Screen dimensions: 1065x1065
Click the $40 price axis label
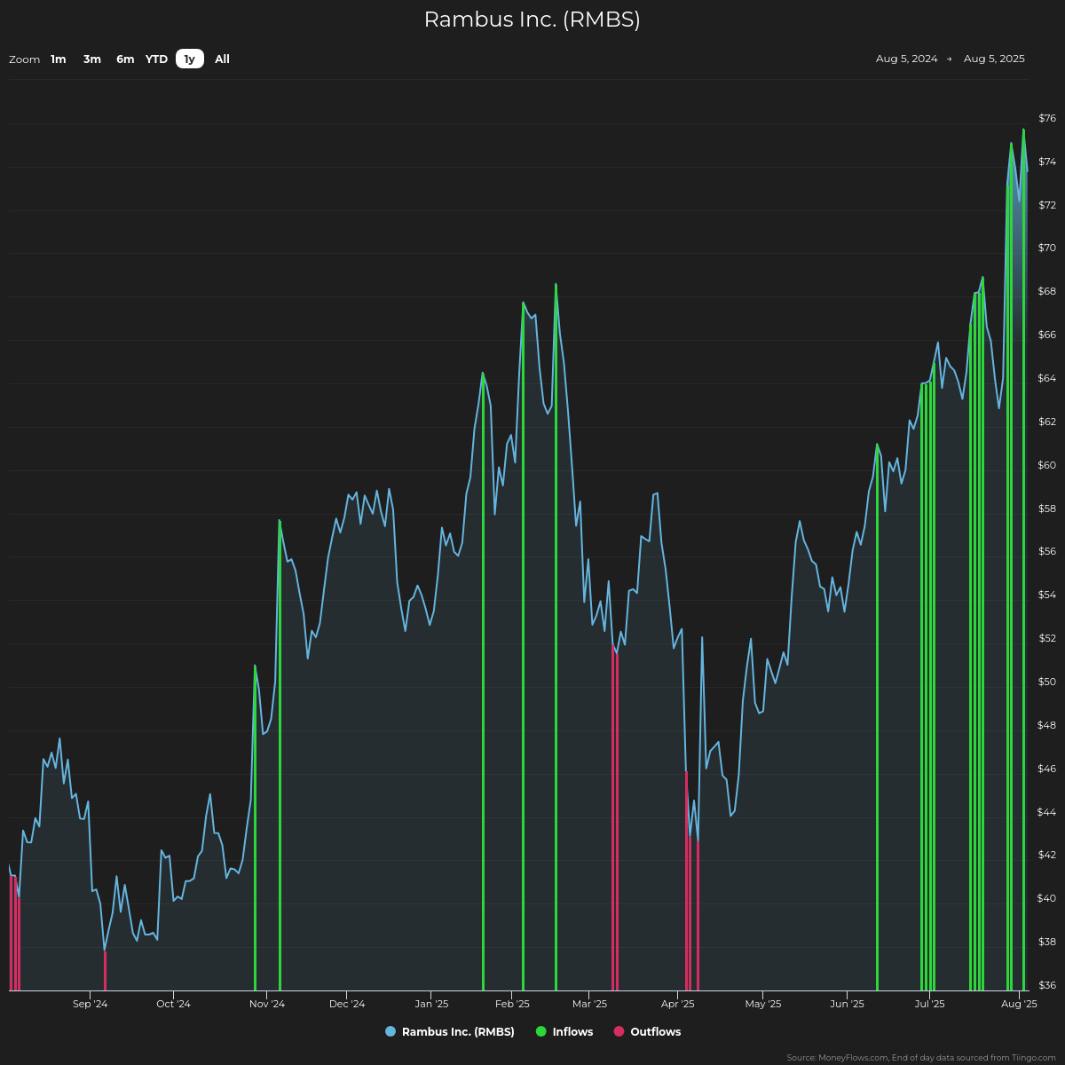1047,899
